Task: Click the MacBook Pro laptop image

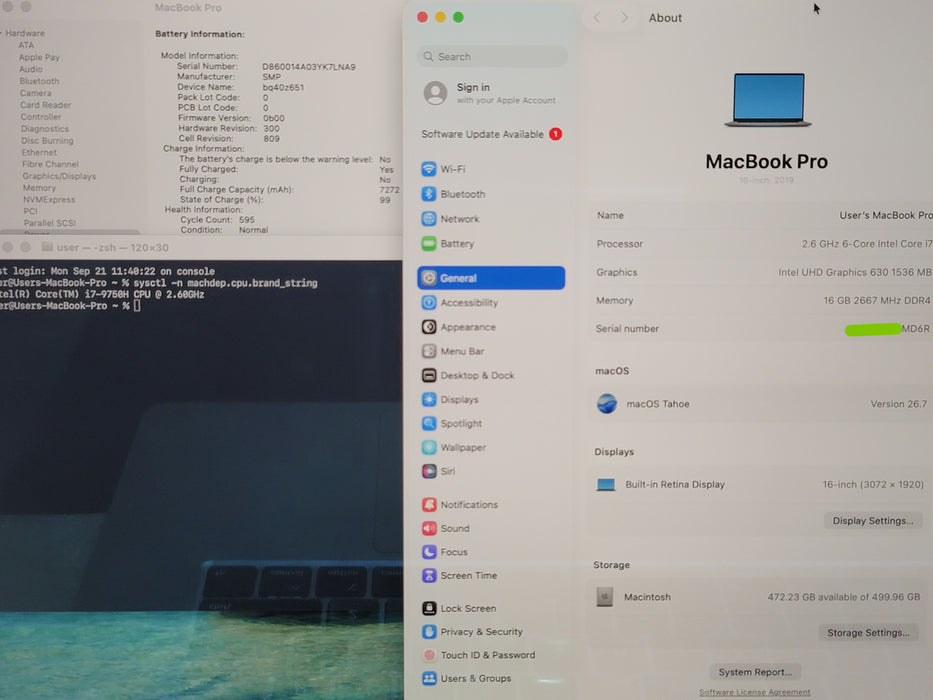Action: 768,99
